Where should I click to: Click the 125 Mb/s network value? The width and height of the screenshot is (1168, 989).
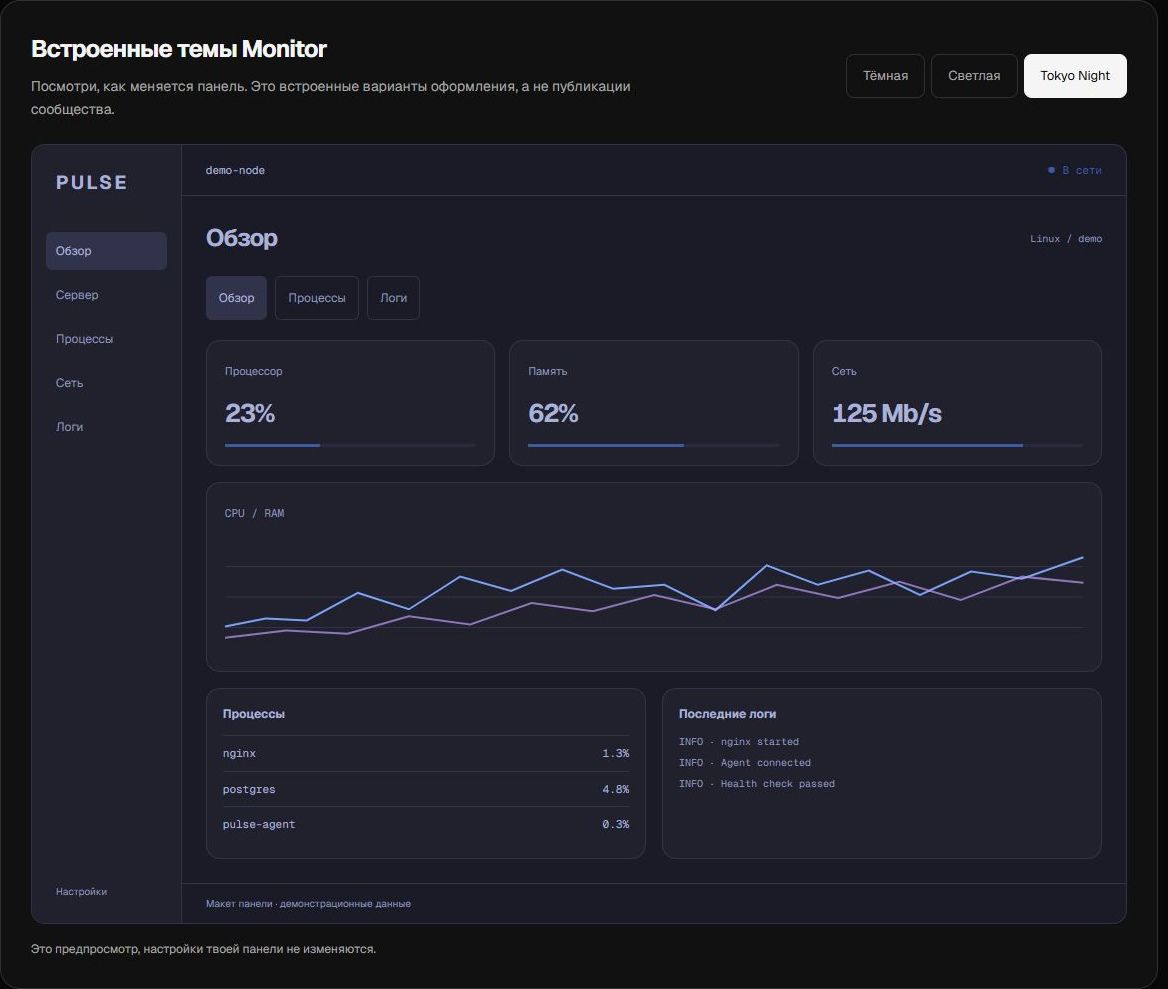coord(886,413)
